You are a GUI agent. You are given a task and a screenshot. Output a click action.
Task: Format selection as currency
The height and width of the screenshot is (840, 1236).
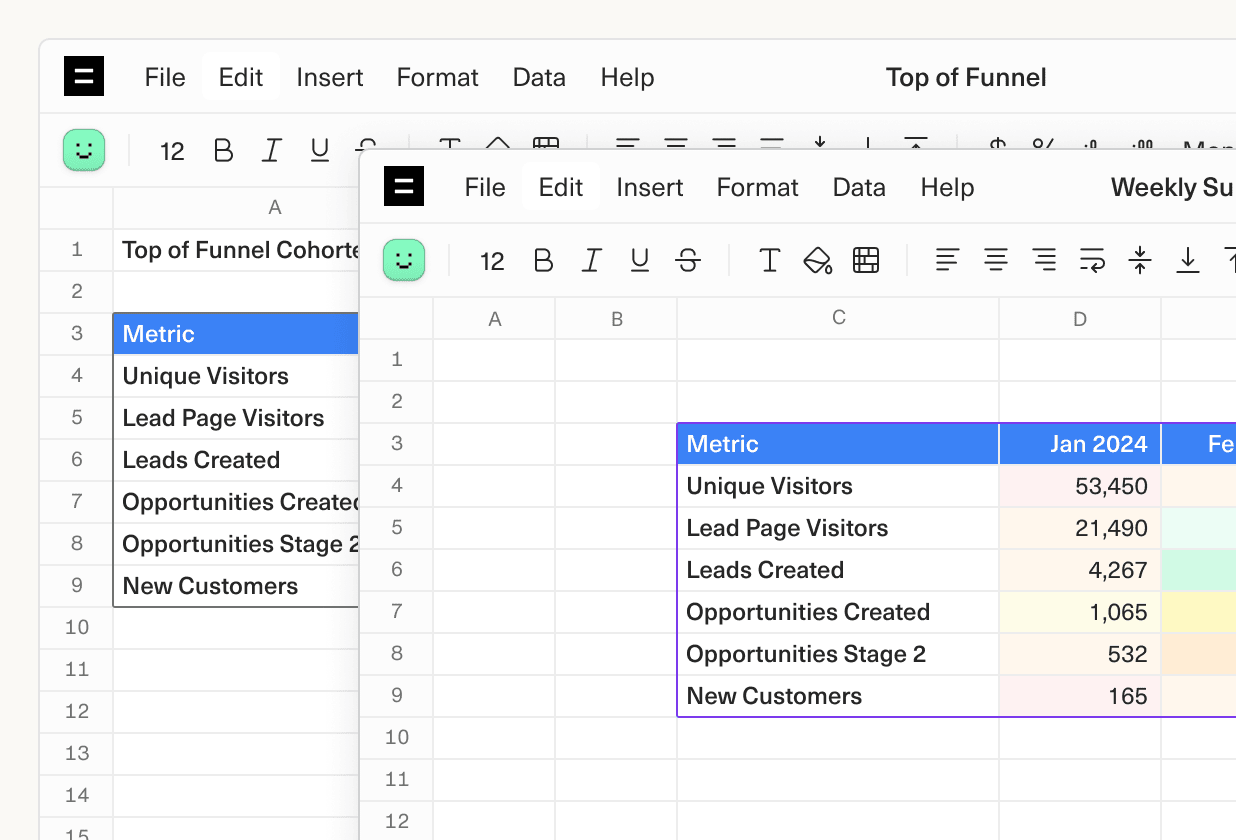pyautogui.click(x=996, y=150)
